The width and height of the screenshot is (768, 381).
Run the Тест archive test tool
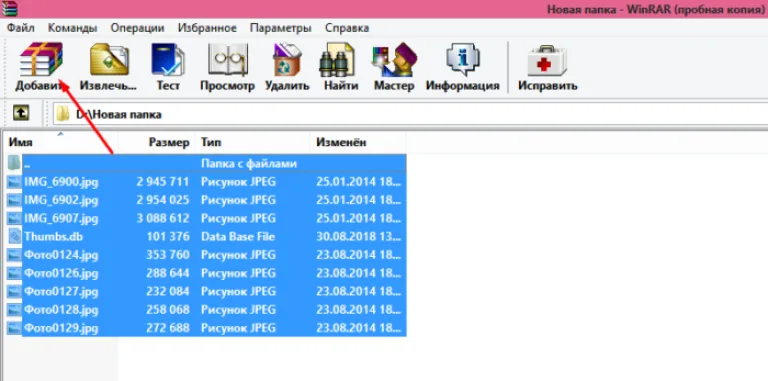coord(168,59)
